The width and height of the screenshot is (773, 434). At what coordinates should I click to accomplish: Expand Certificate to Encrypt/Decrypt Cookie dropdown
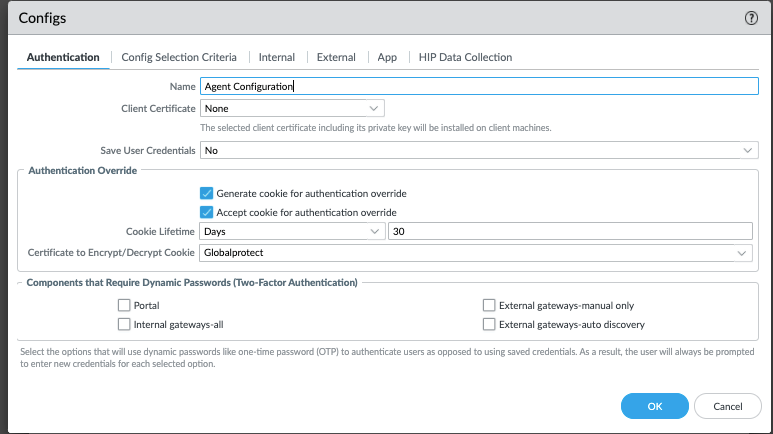(479, 254)
